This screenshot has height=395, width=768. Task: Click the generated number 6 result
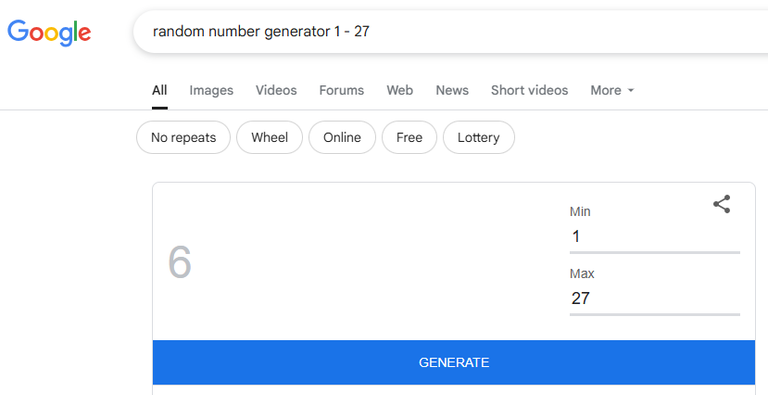click(x=180, y=262)
